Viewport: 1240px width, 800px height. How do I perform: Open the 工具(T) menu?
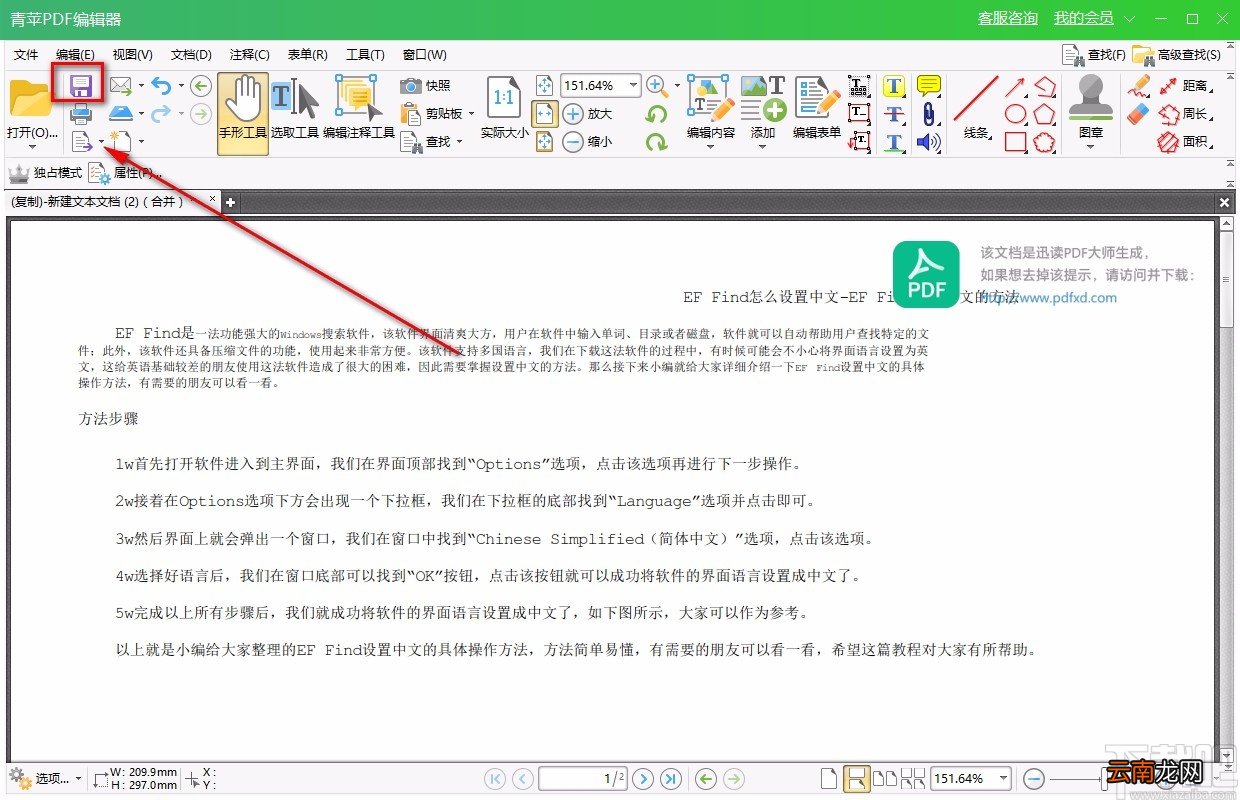[x=366, y=54]
